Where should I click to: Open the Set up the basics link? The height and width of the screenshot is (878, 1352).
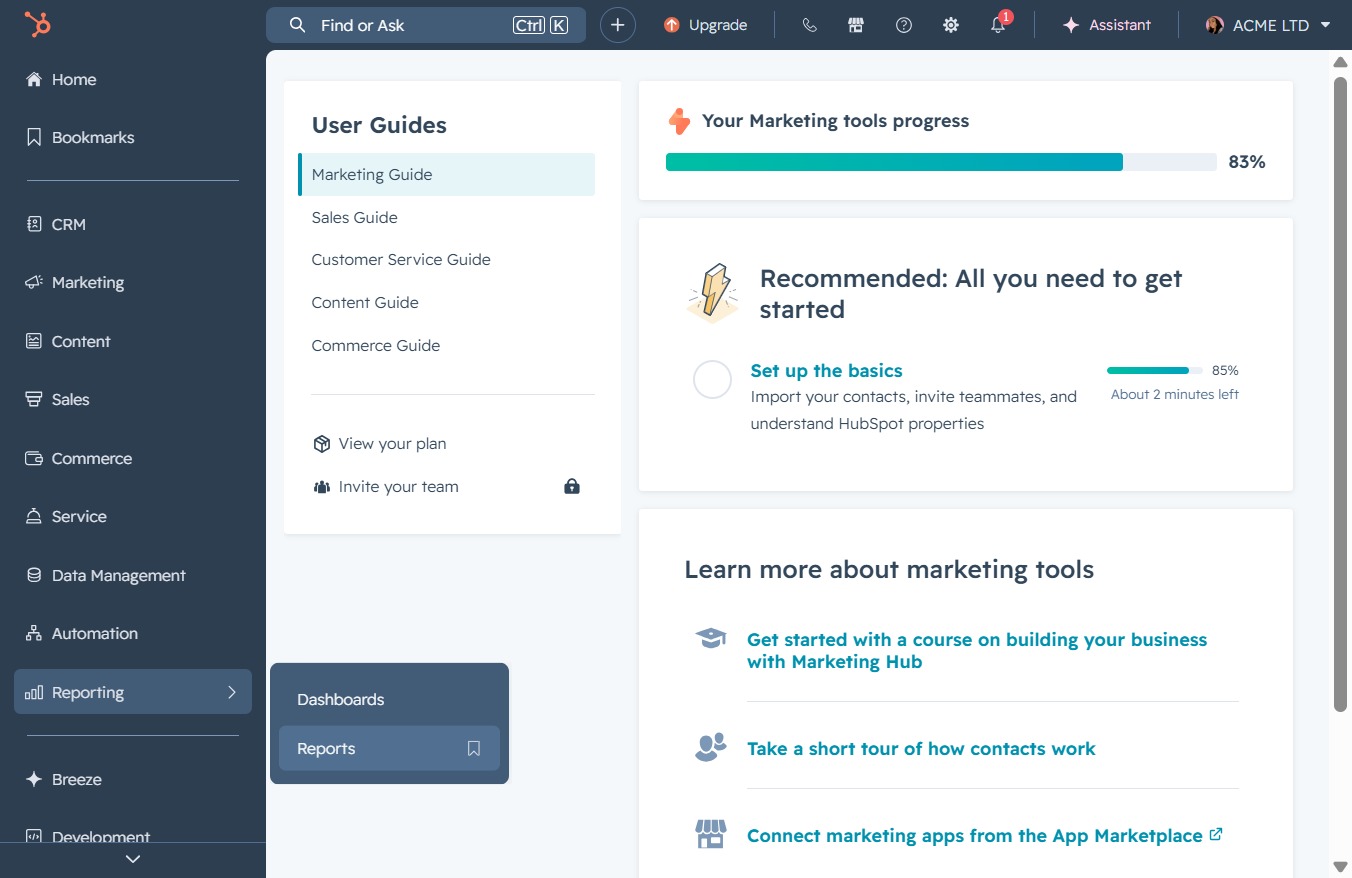coord(826,370)
